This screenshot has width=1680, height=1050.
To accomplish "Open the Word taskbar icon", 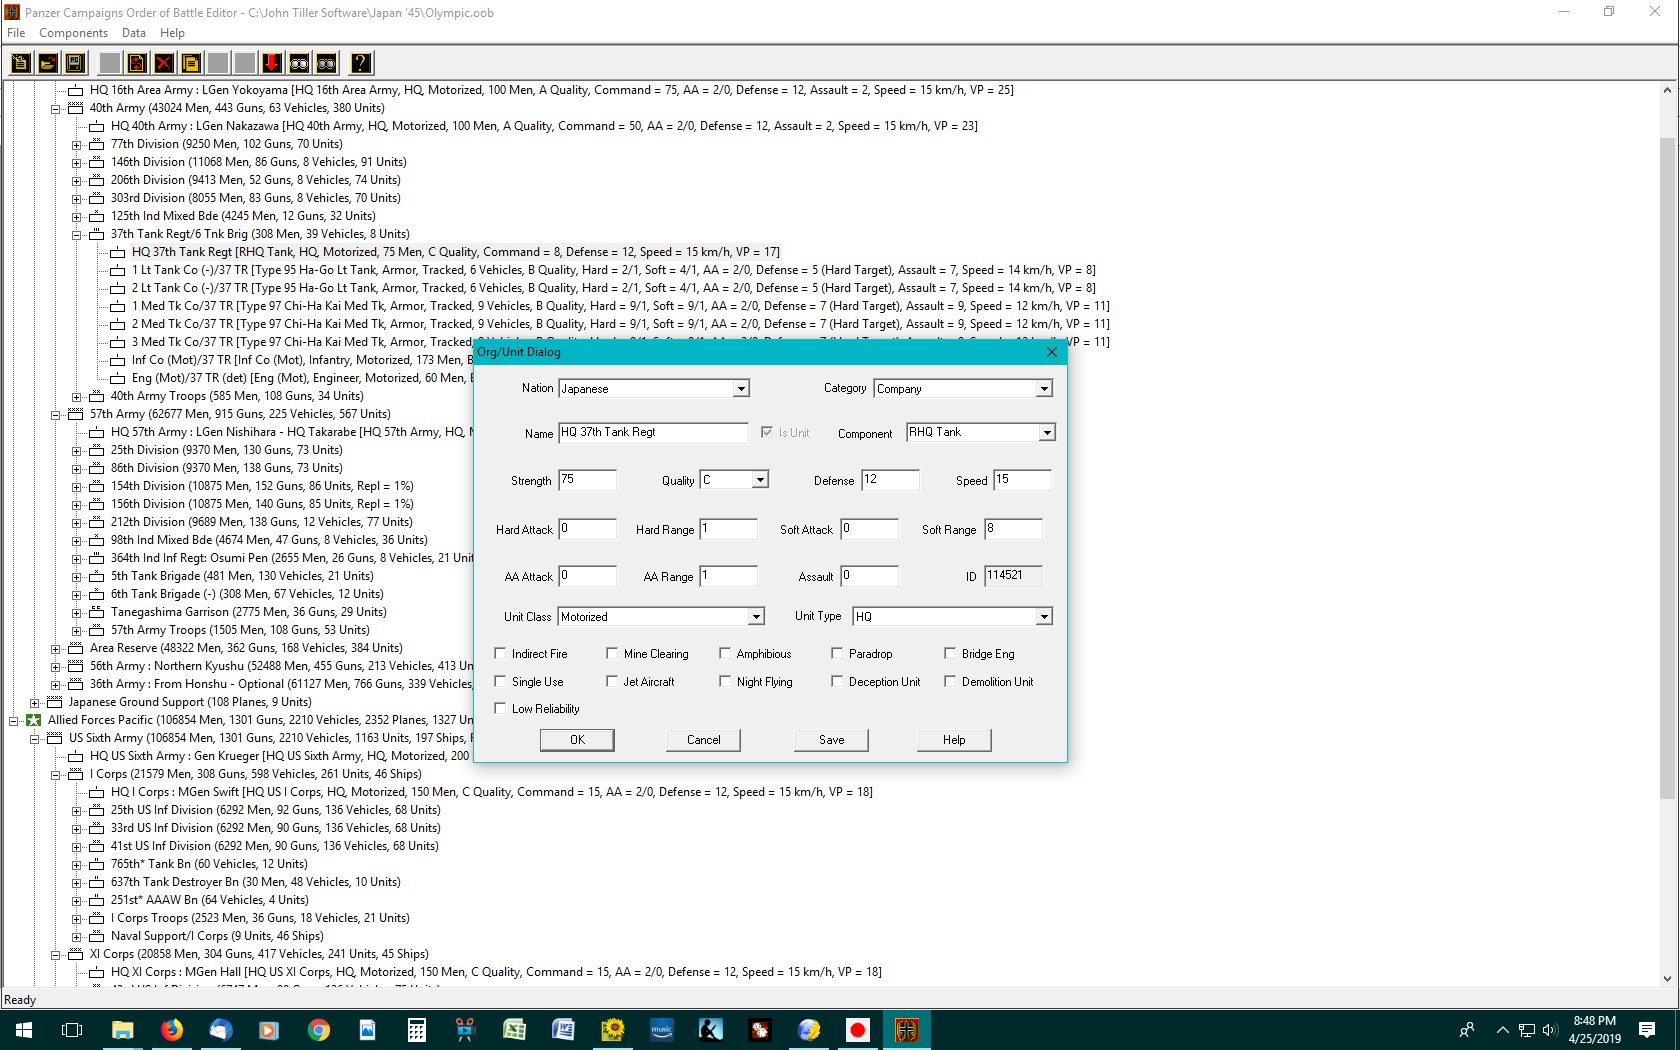I will click(563, 1029).
